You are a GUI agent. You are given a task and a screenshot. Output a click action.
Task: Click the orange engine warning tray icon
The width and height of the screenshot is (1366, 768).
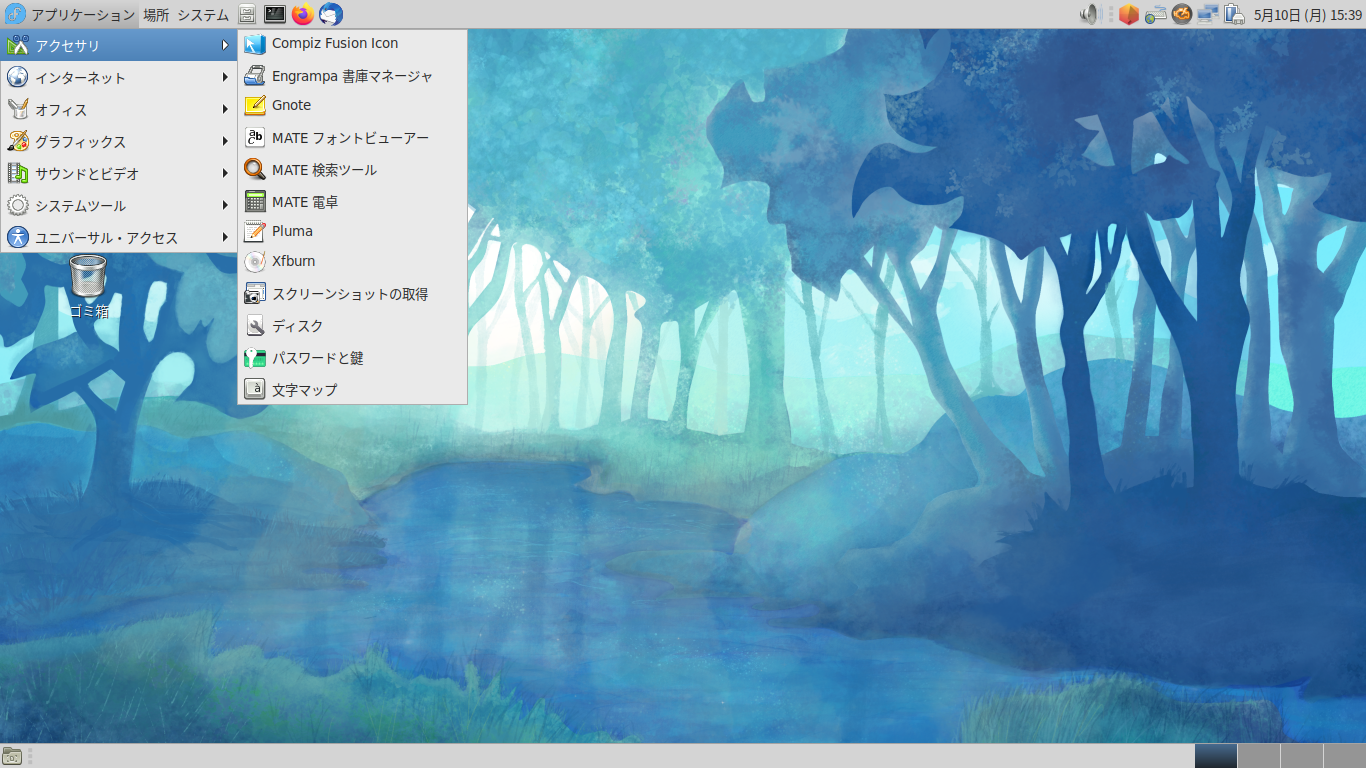click(x=1182, y=14)
